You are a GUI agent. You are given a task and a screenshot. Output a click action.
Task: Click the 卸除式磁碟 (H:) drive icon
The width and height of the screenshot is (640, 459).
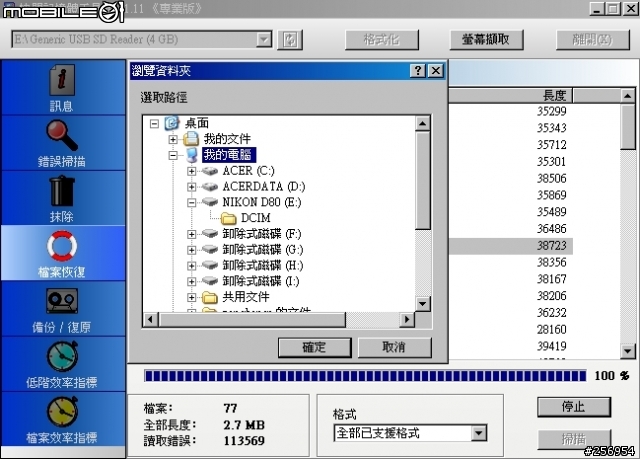pyautogui.click(x=210, y=265)
